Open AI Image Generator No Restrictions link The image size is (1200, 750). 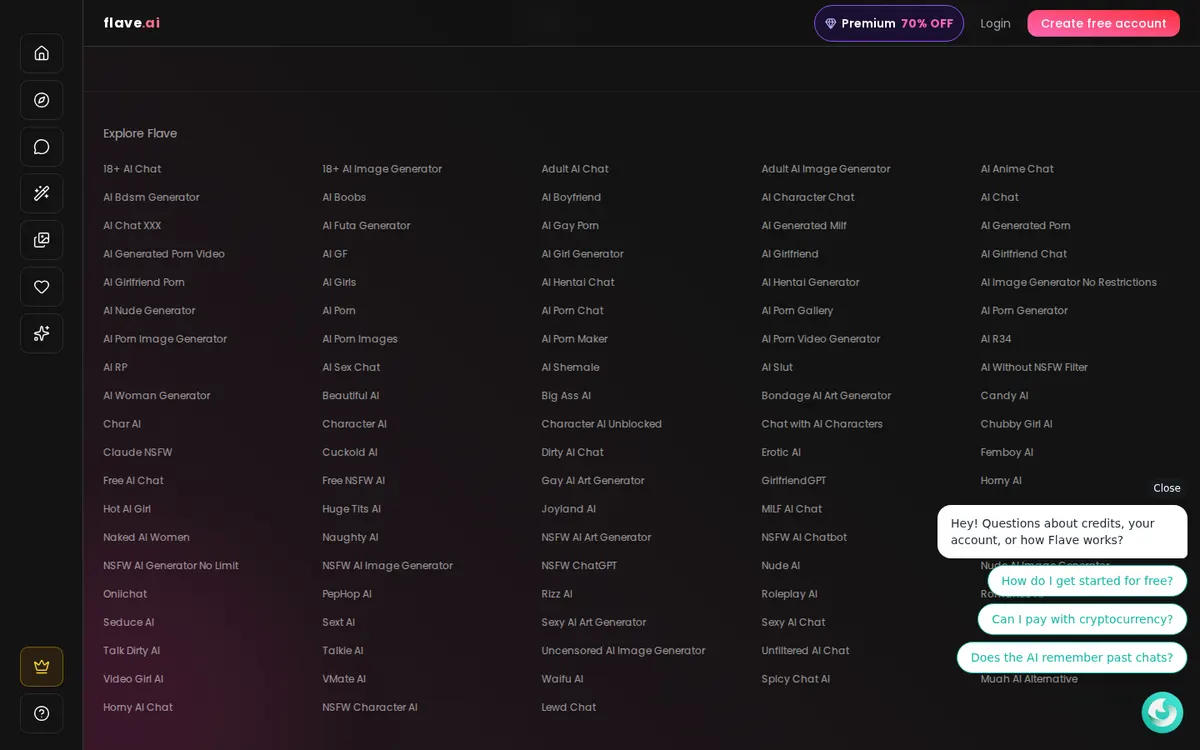coord(1069,282)
